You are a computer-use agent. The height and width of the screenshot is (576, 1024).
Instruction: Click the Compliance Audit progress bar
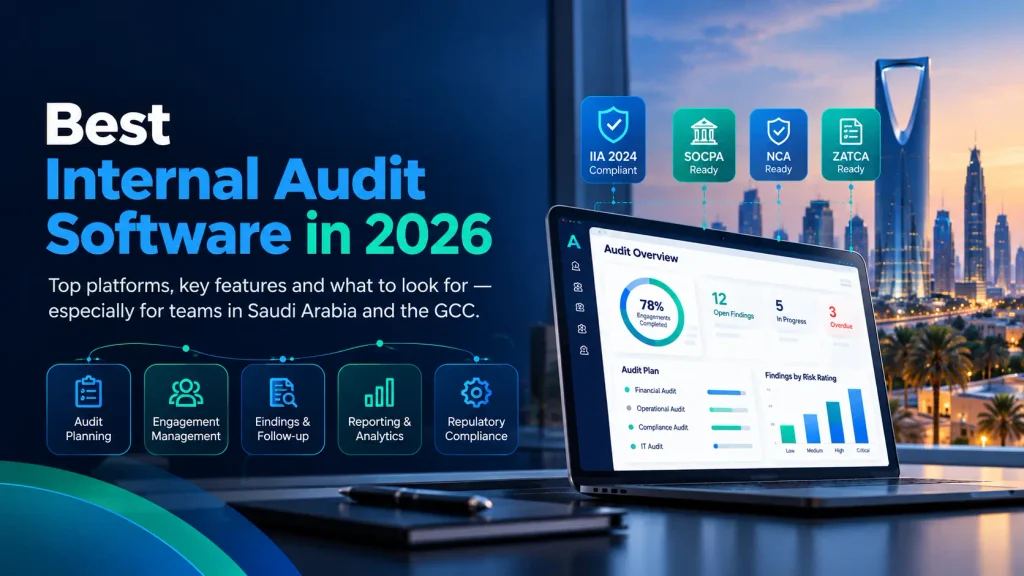point(731,428)
